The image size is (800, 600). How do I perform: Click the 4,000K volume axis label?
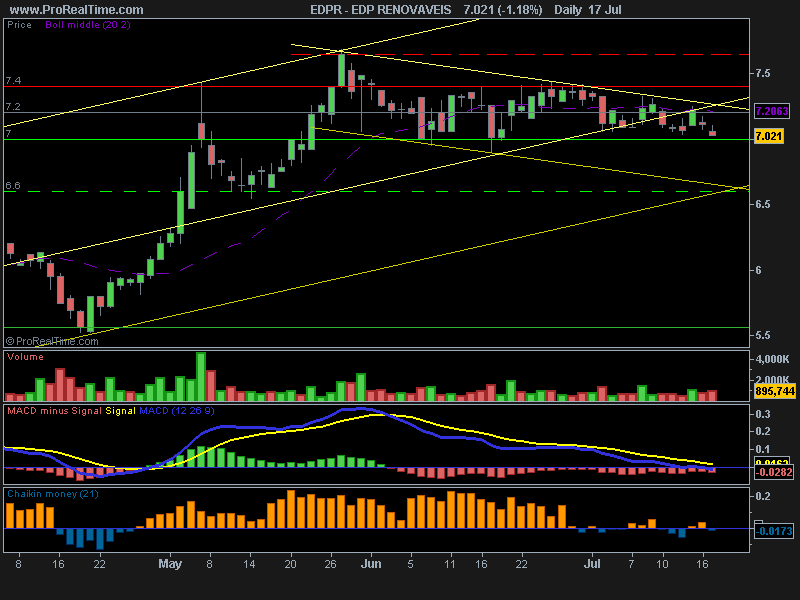tap(772, 359)
